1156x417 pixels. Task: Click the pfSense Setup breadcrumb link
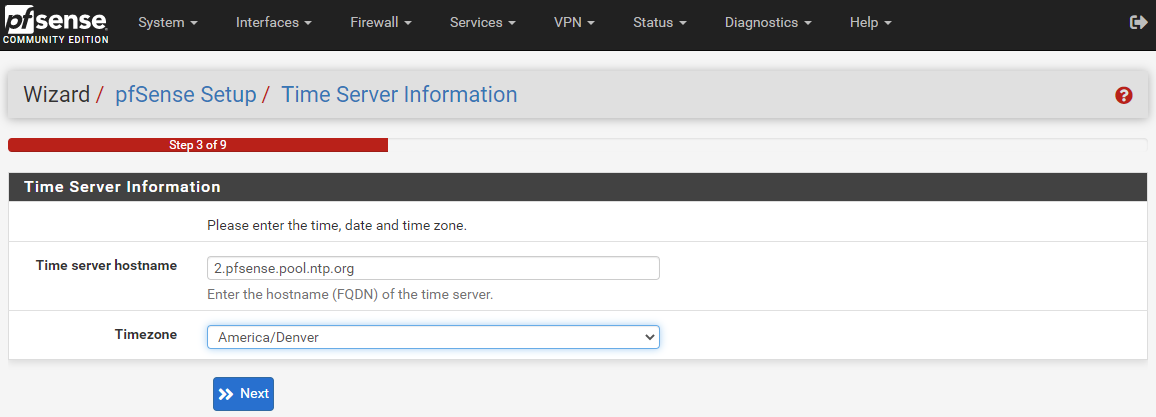tap(186, 94)
